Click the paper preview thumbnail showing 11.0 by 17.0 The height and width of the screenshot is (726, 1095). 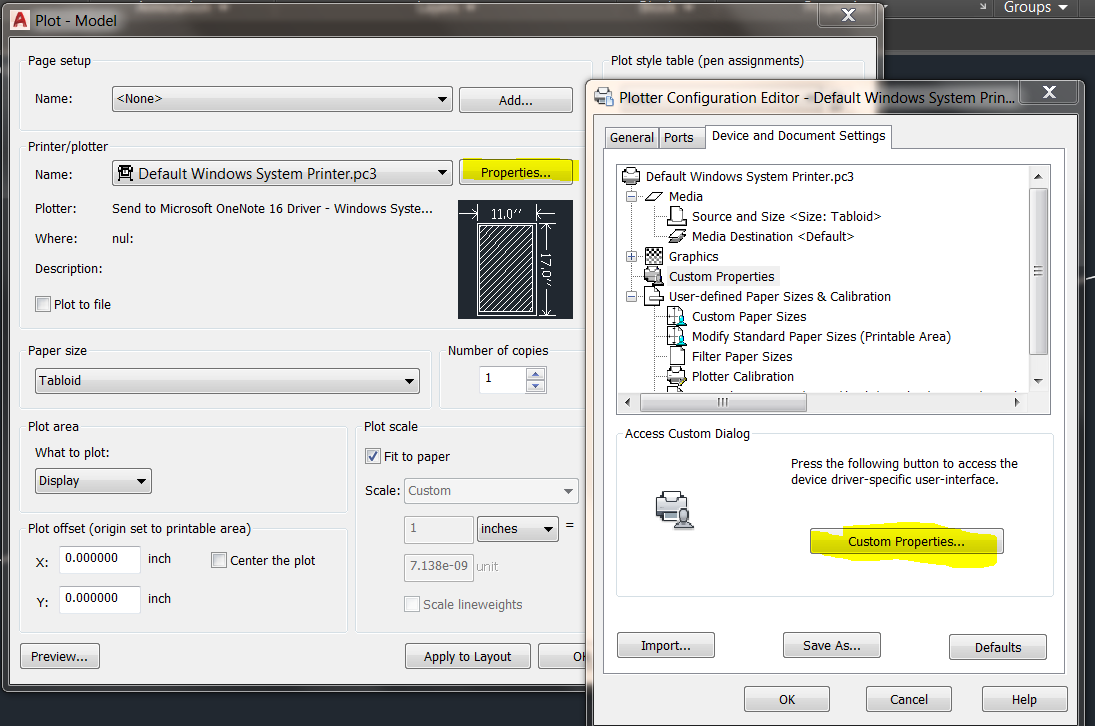[515, 260]
